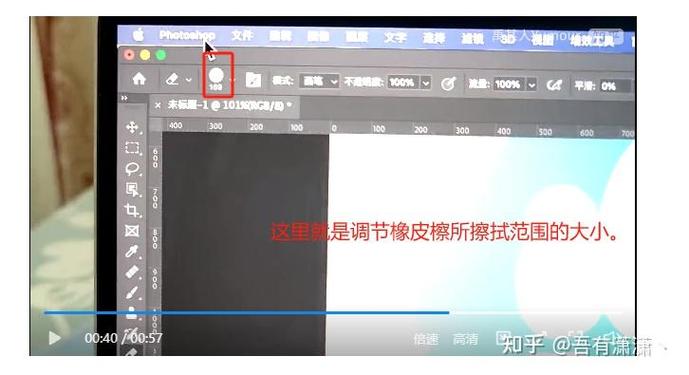Screen dimensions: 689x375
Task: Click the 平滑 0% smoothing field
Action: click(x=615, y=86)
